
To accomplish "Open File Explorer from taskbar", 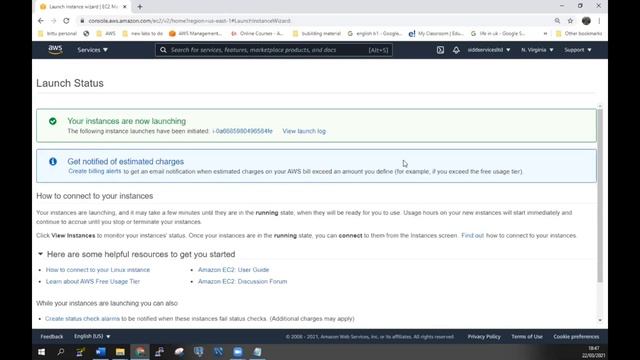I will pos(120,352).
